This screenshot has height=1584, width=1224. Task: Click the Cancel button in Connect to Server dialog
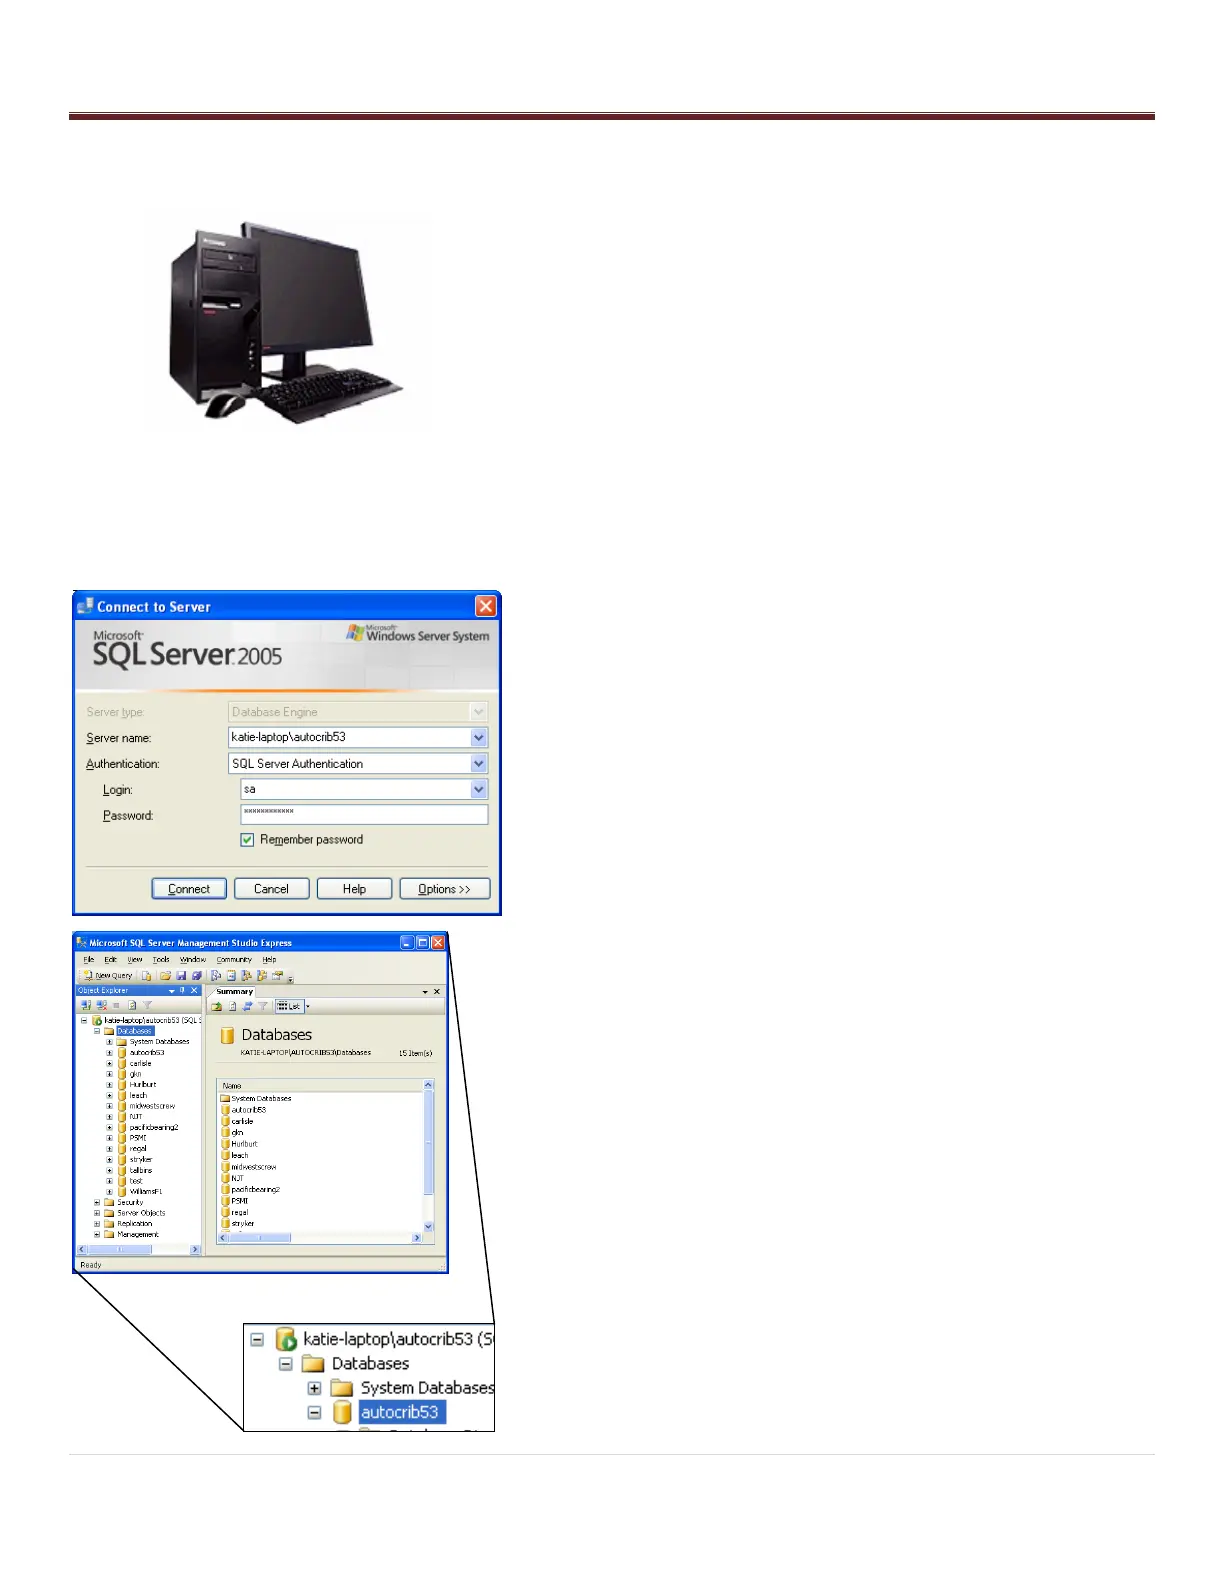click(271, 889)
